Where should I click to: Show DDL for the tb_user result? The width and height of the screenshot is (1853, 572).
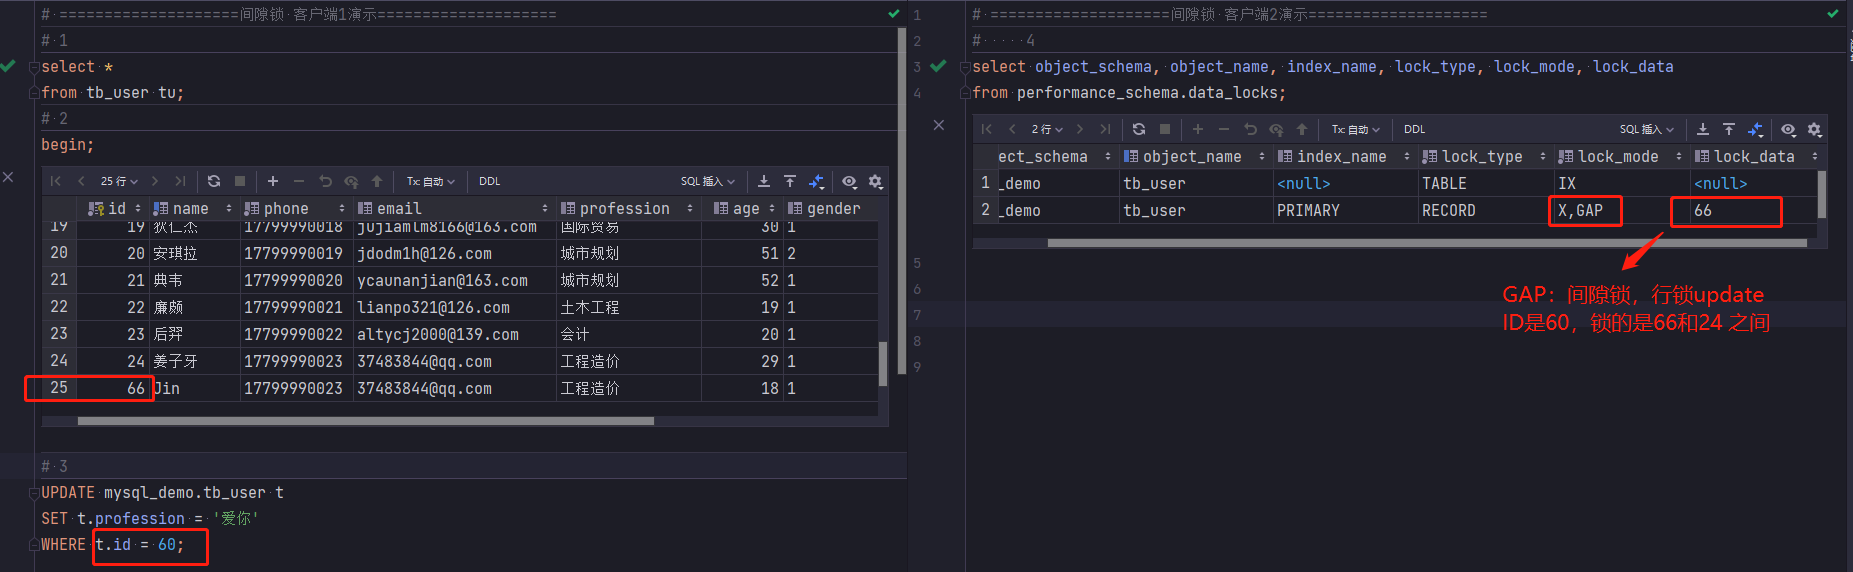click(489, 181)
